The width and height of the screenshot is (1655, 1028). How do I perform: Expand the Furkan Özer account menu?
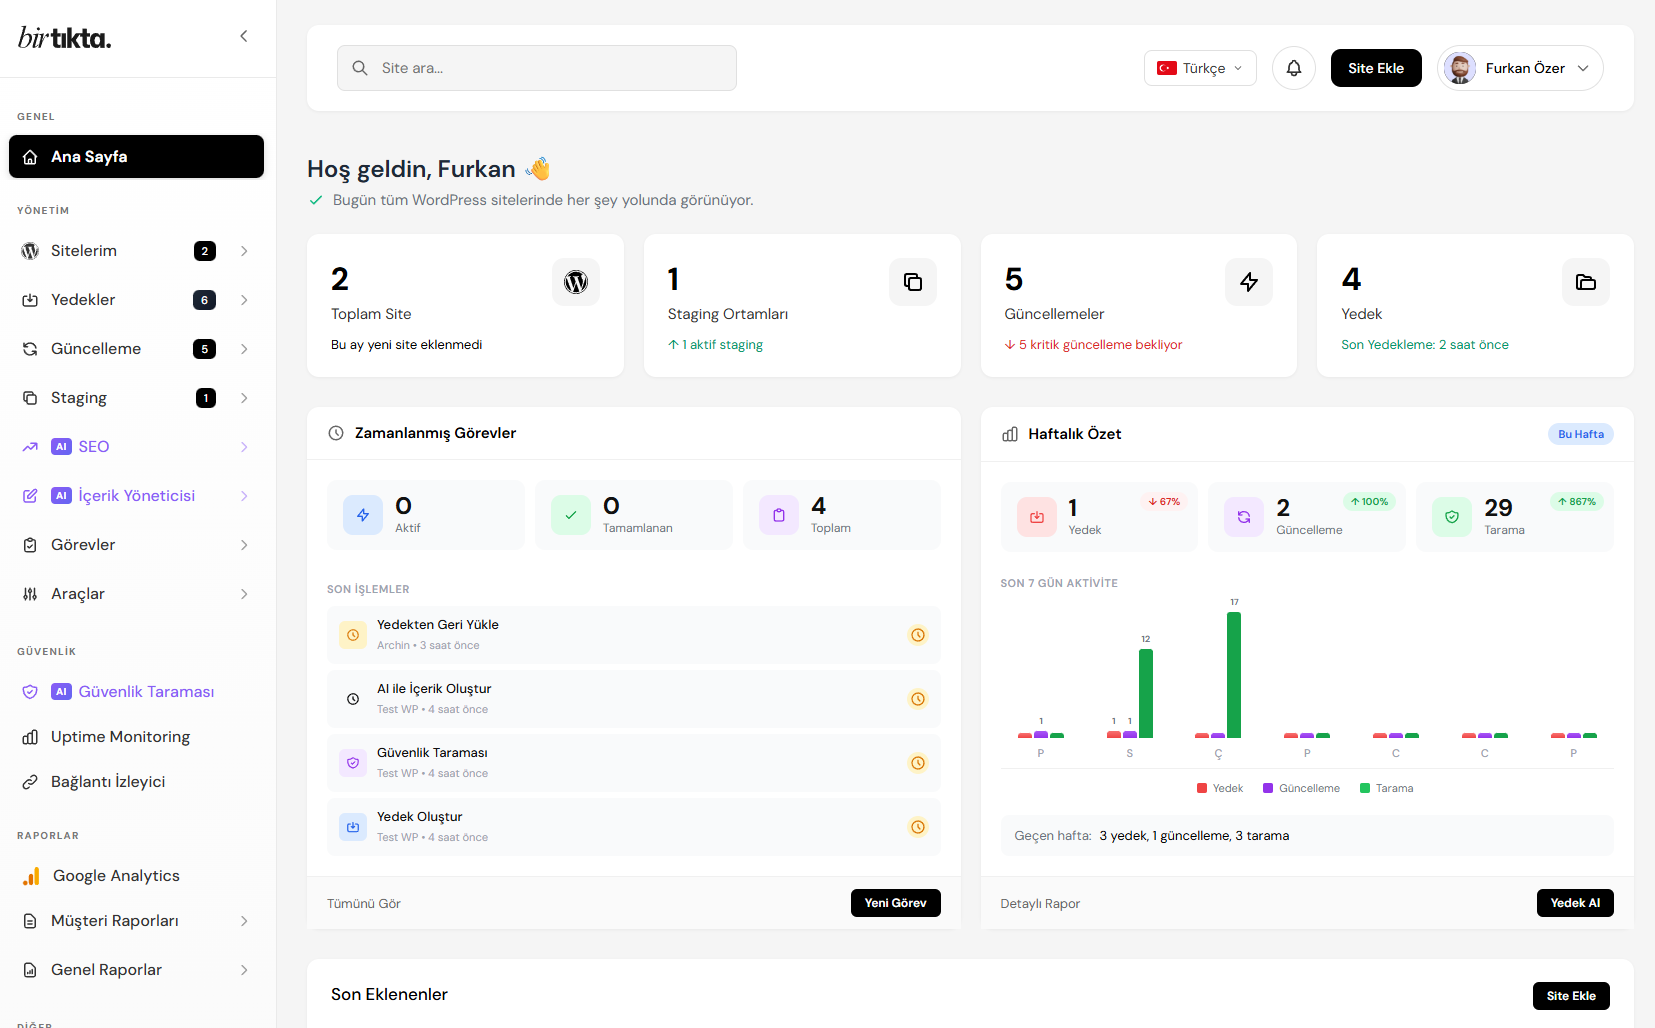(x=1520, y=67)
